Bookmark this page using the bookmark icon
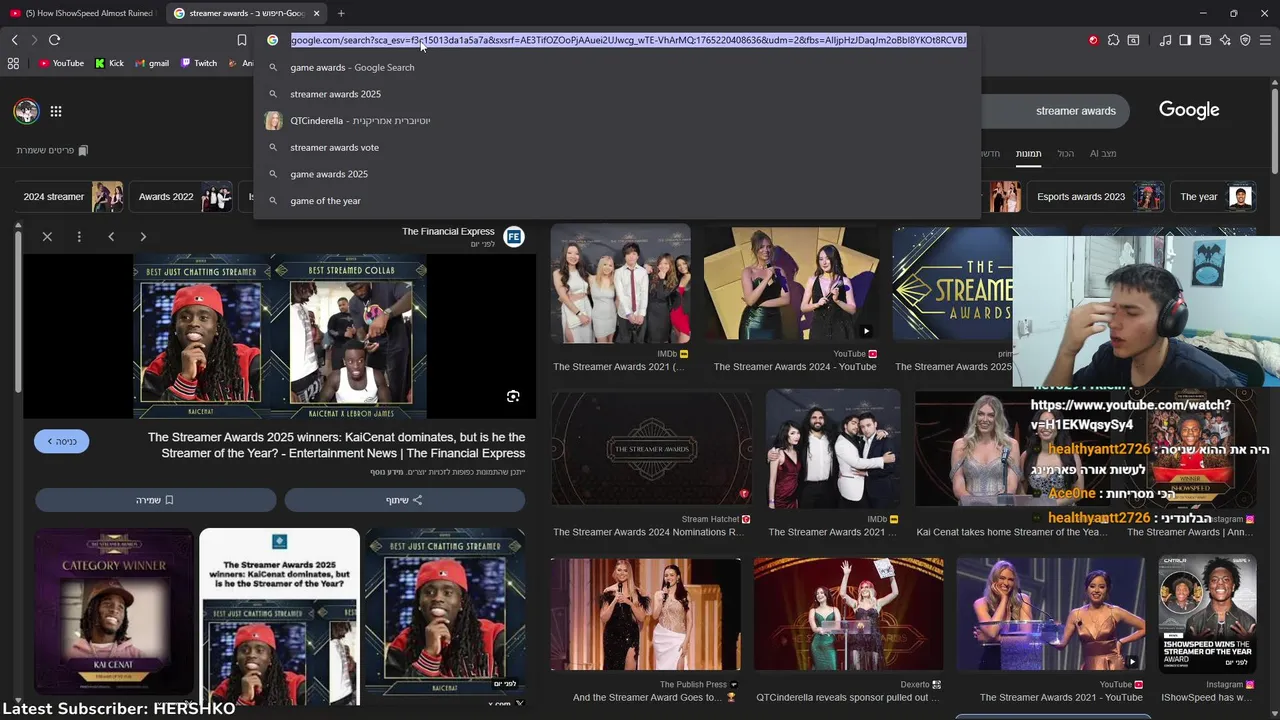Screen dimensions: 1280x720 241,40
